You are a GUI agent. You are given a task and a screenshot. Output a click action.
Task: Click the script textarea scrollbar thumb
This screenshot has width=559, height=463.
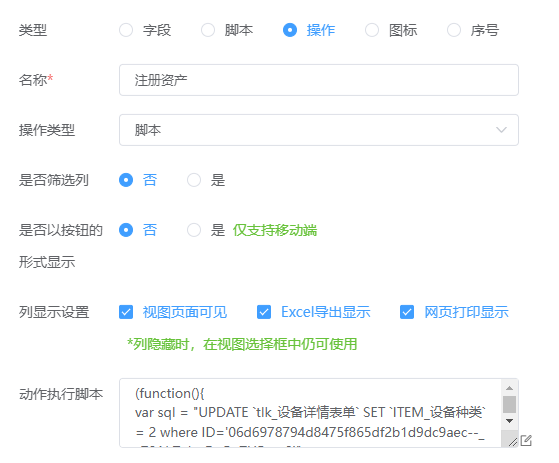(509, 405)
